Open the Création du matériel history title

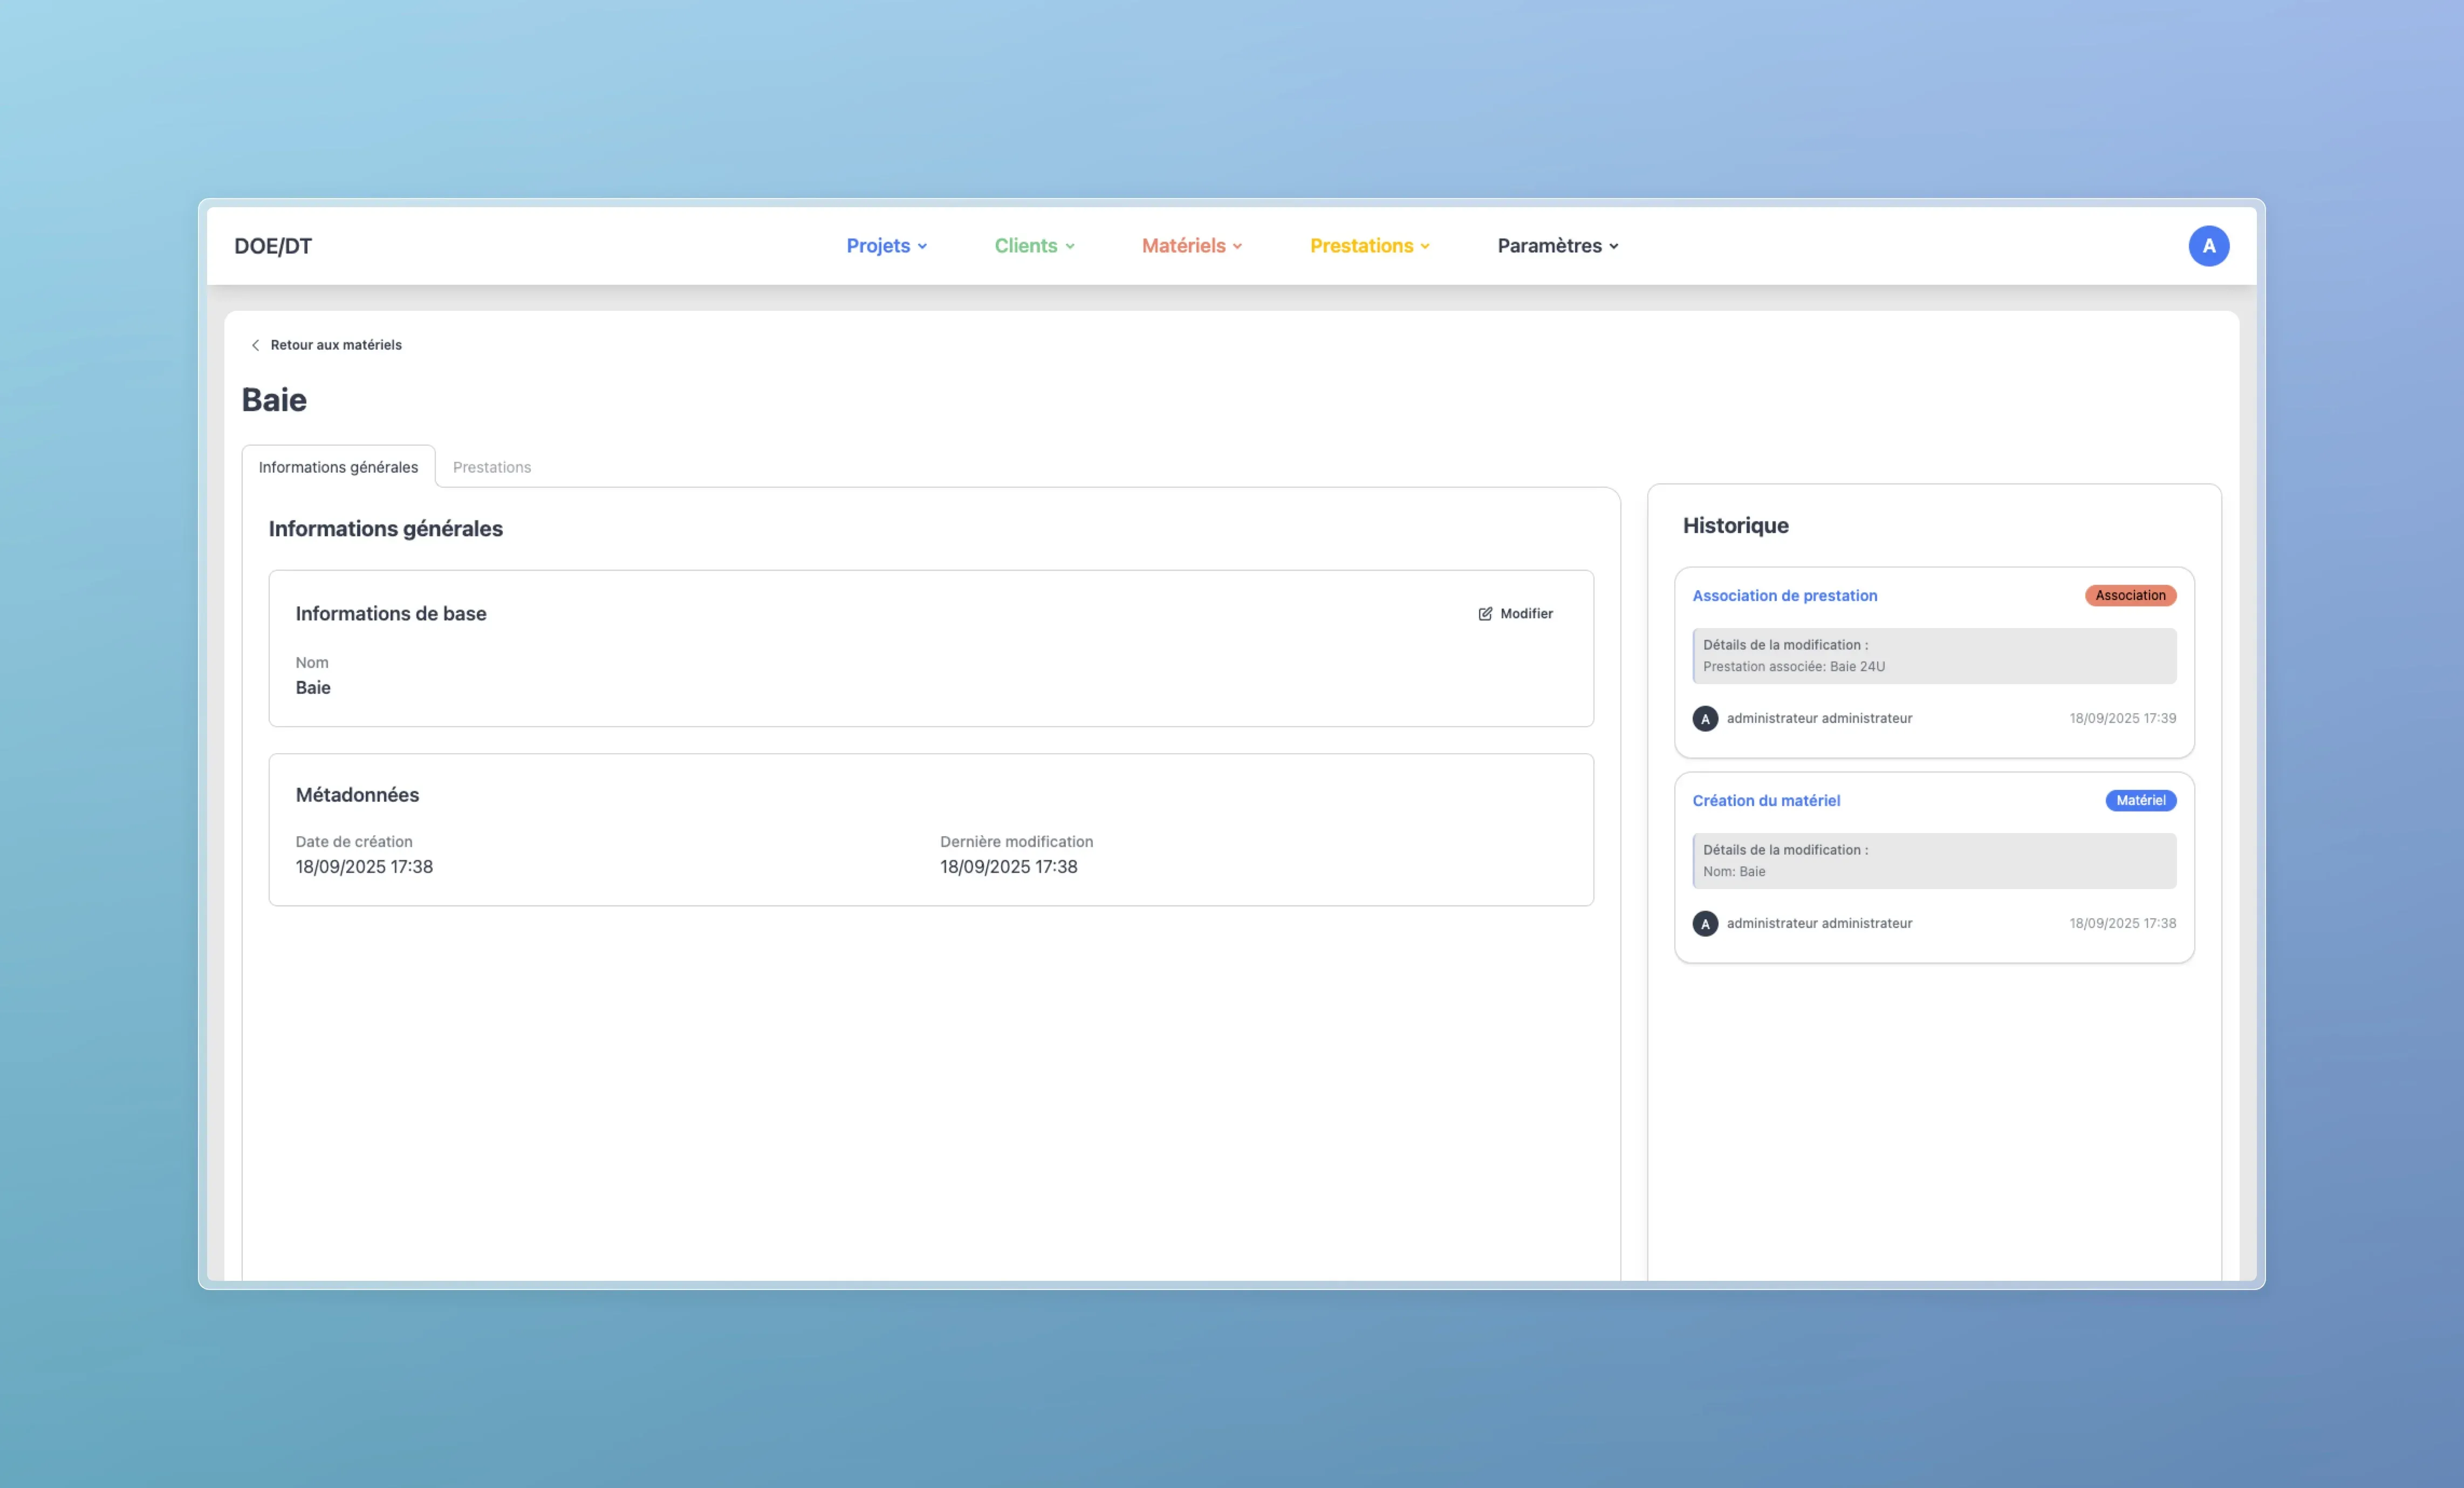point(1765,801)
